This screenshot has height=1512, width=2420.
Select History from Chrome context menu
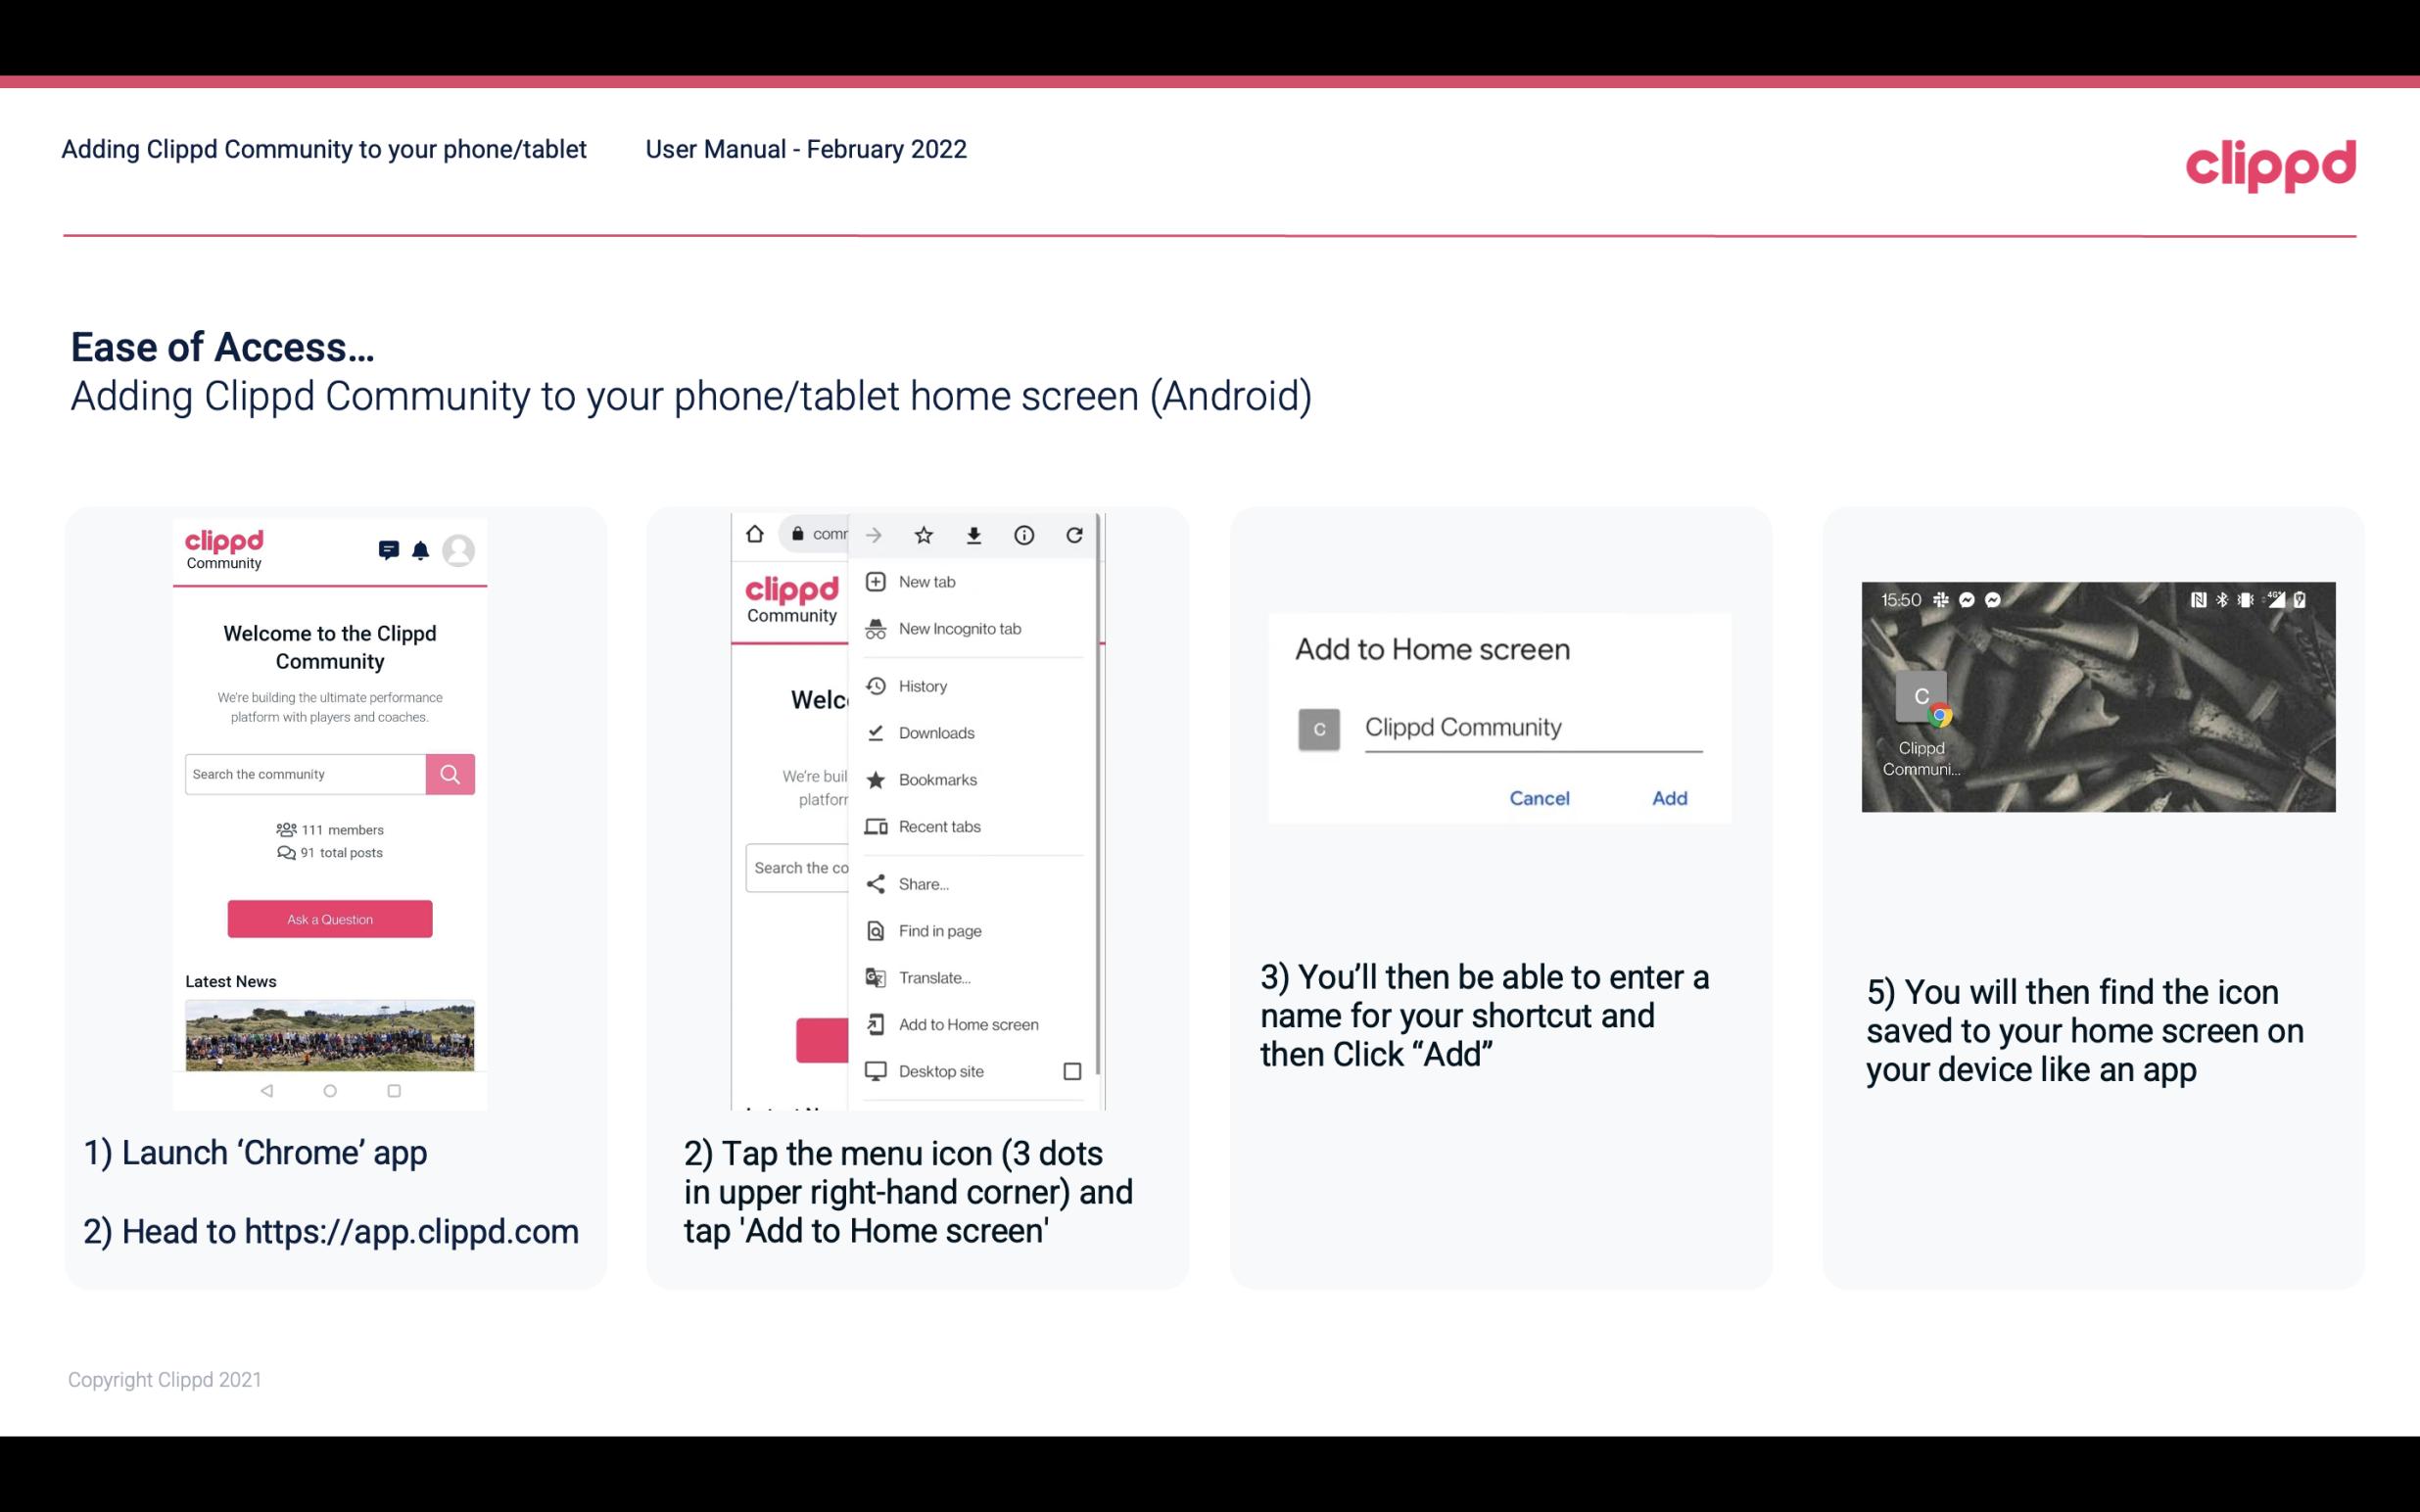tap(924, 685)
